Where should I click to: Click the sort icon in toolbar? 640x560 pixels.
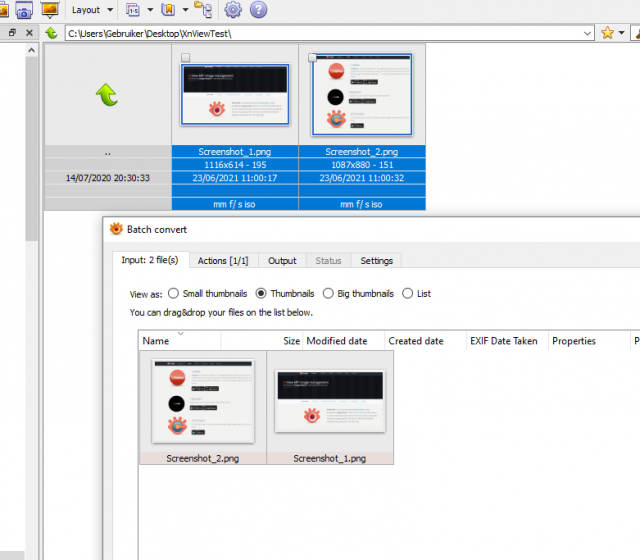pos(133,10)
